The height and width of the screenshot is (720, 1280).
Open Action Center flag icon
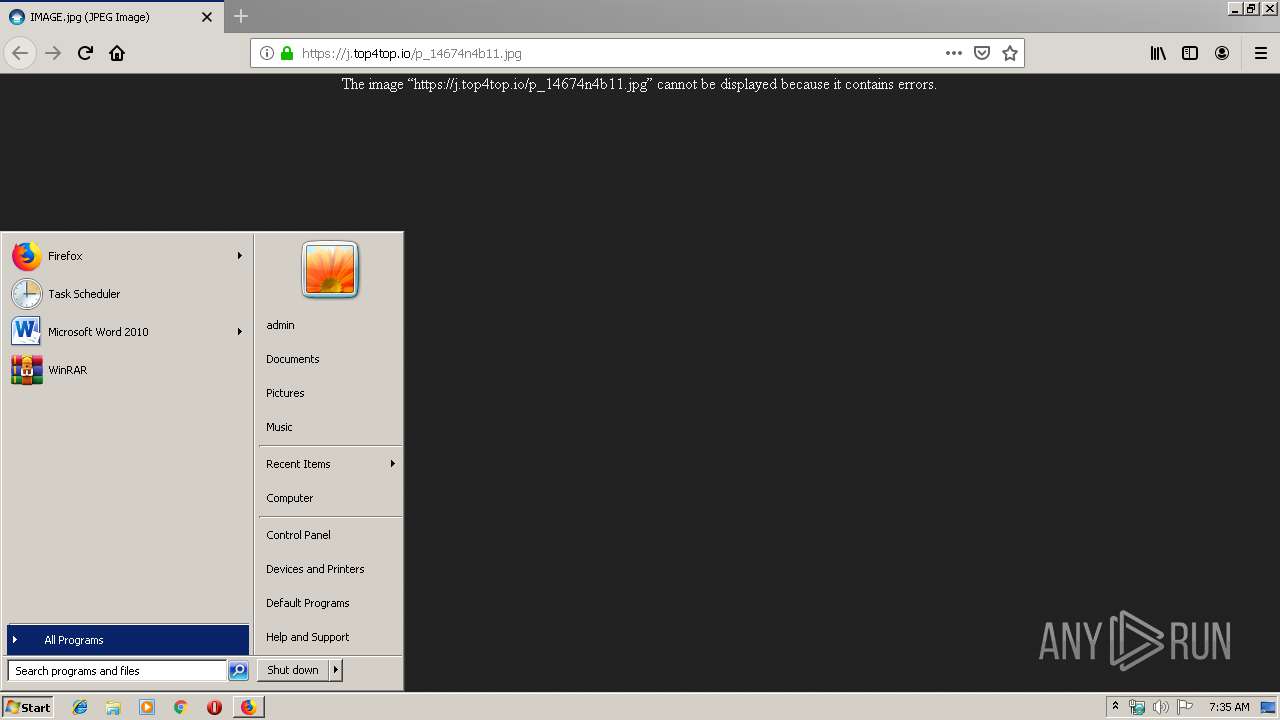coord(1185,707)
